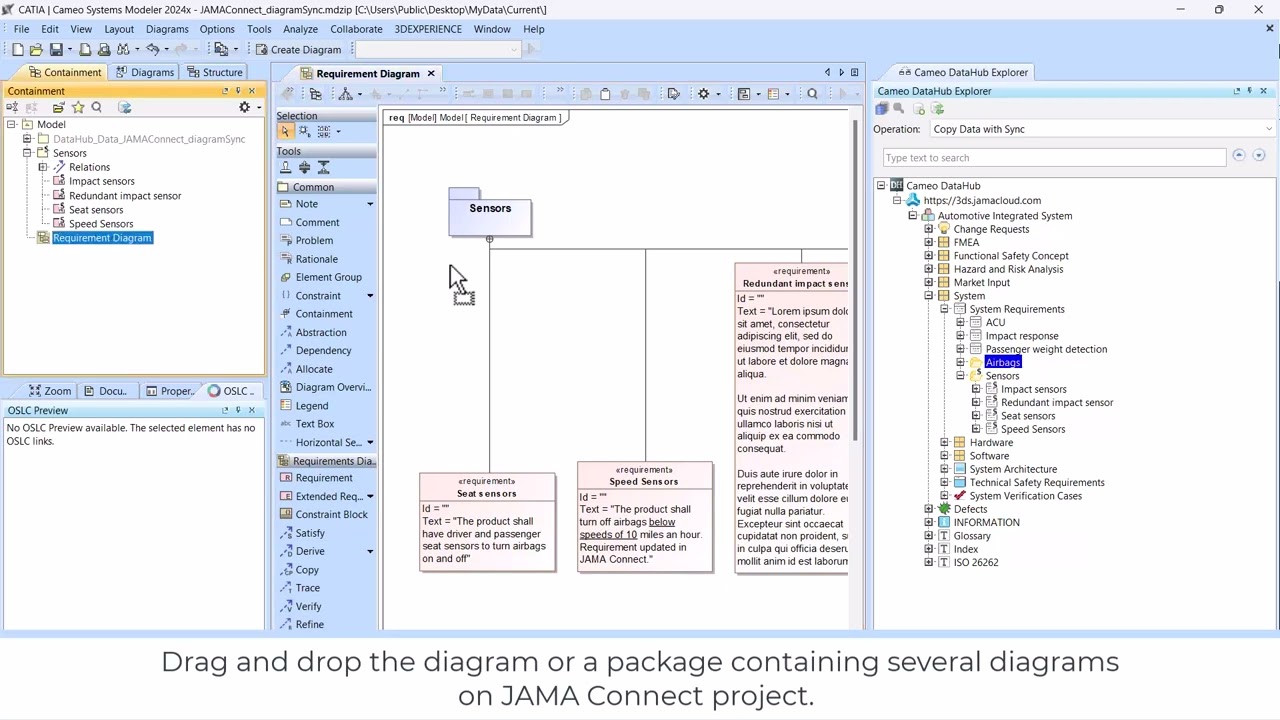Click the binoculars Find icon
1280x720 pixels.
click(123, 49)
